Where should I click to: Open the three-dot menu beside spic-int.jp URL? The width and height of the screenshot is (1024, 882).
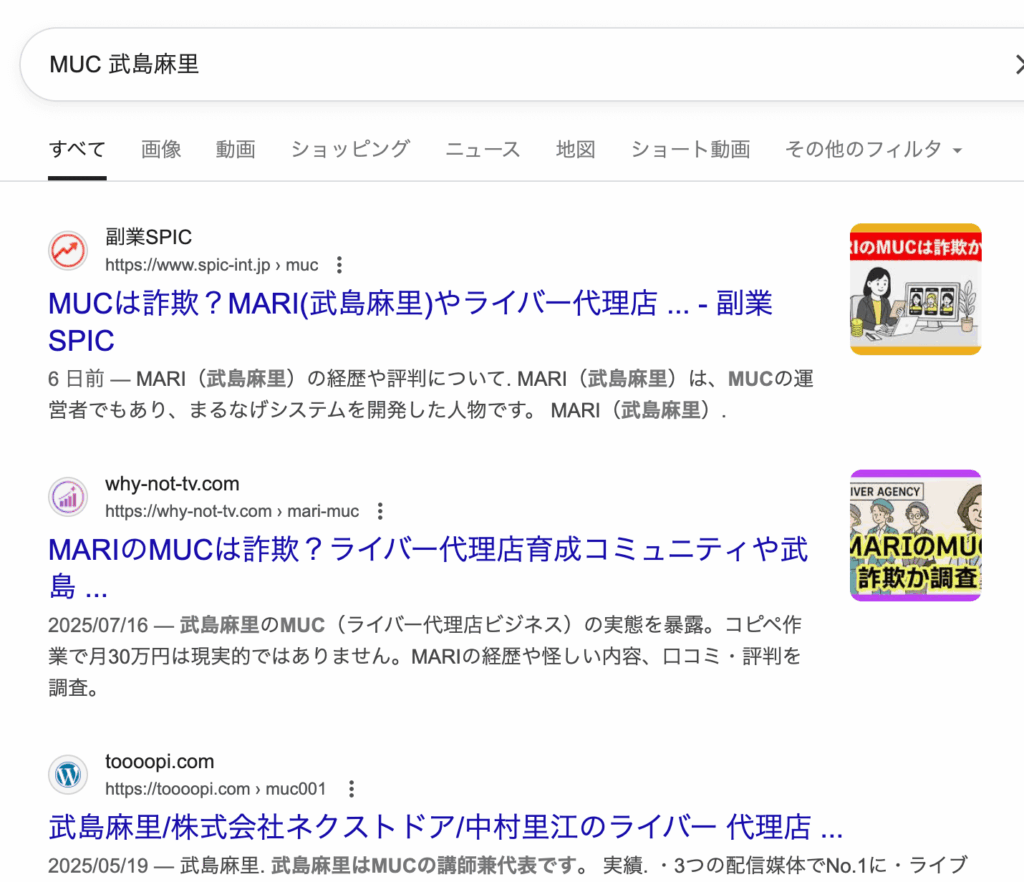tap(339, 265)
